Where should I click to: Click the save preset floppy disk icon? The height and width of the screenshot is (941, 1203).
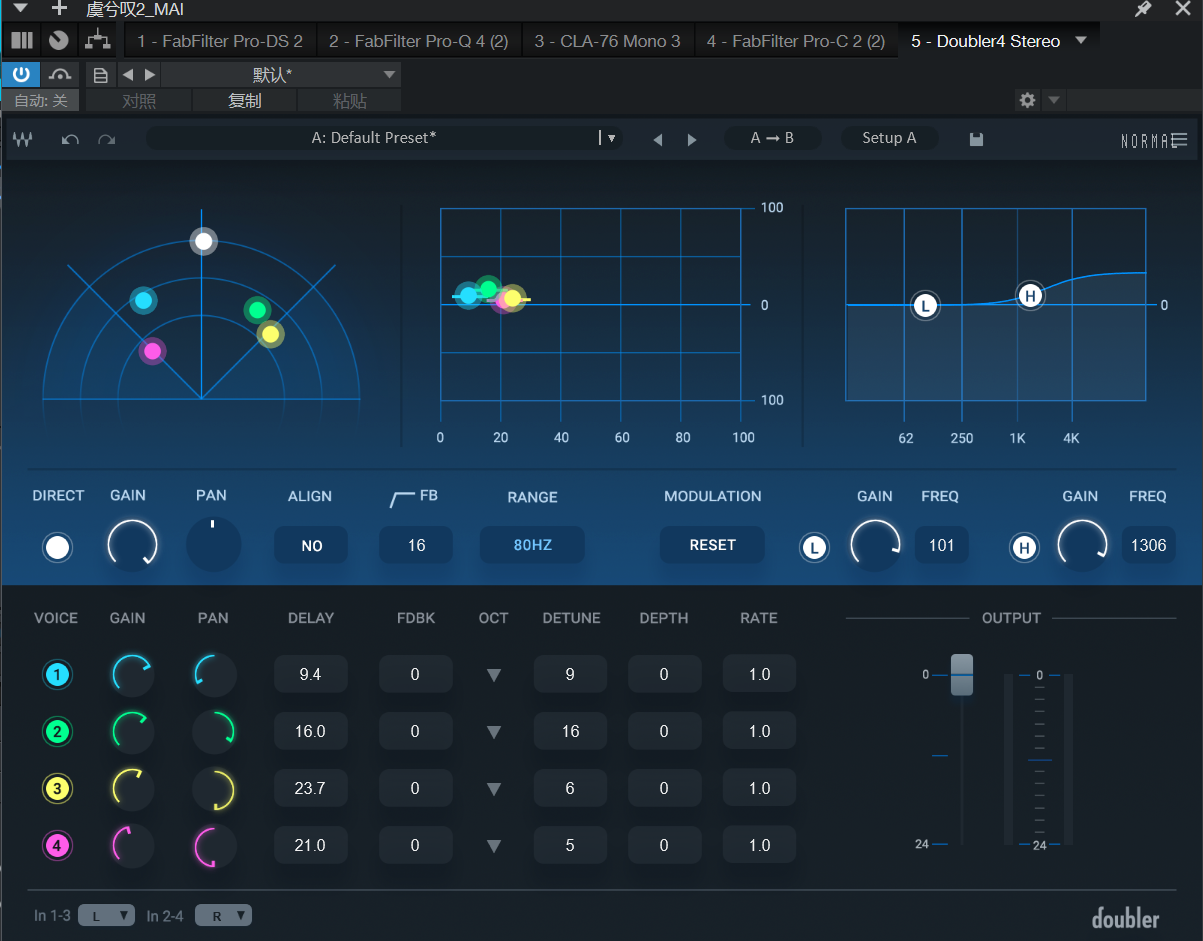976,139
